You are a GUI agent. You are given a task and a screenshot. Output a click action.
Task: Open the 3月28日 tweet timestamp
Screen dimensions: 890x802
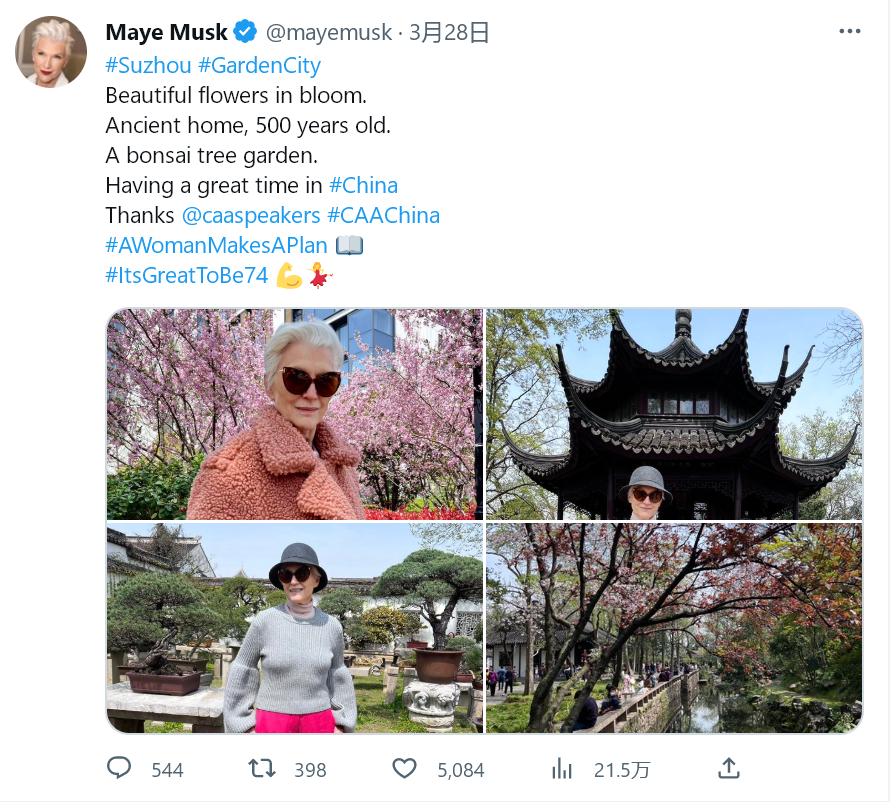449,32
